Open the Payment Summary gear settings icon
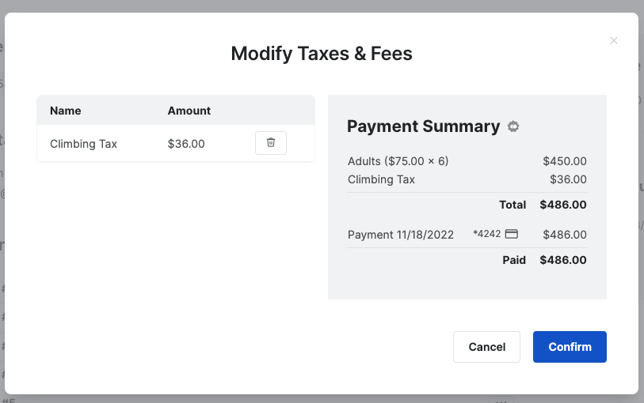 click(x=513, y=126)
